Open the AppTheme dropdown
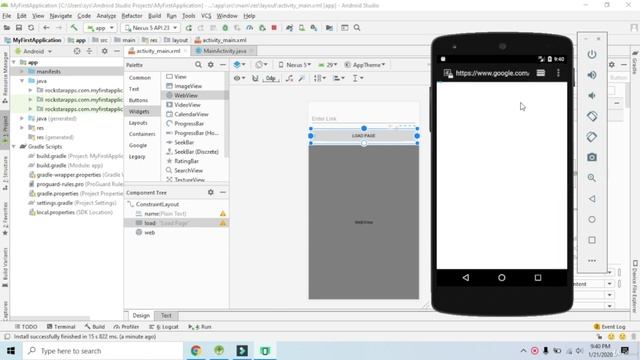This screenshot has height=360, width=640. coord(365,65)
